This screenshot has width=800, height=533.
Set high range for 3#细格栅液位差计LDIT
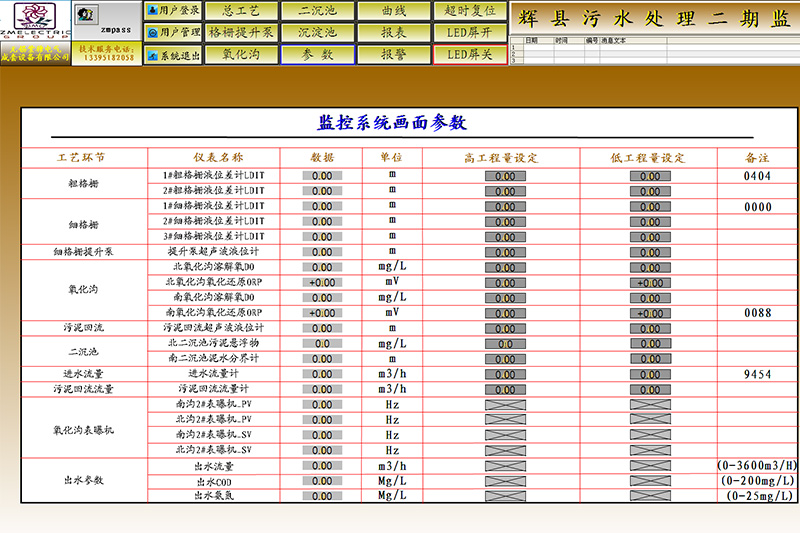click(x=505, y=238)
